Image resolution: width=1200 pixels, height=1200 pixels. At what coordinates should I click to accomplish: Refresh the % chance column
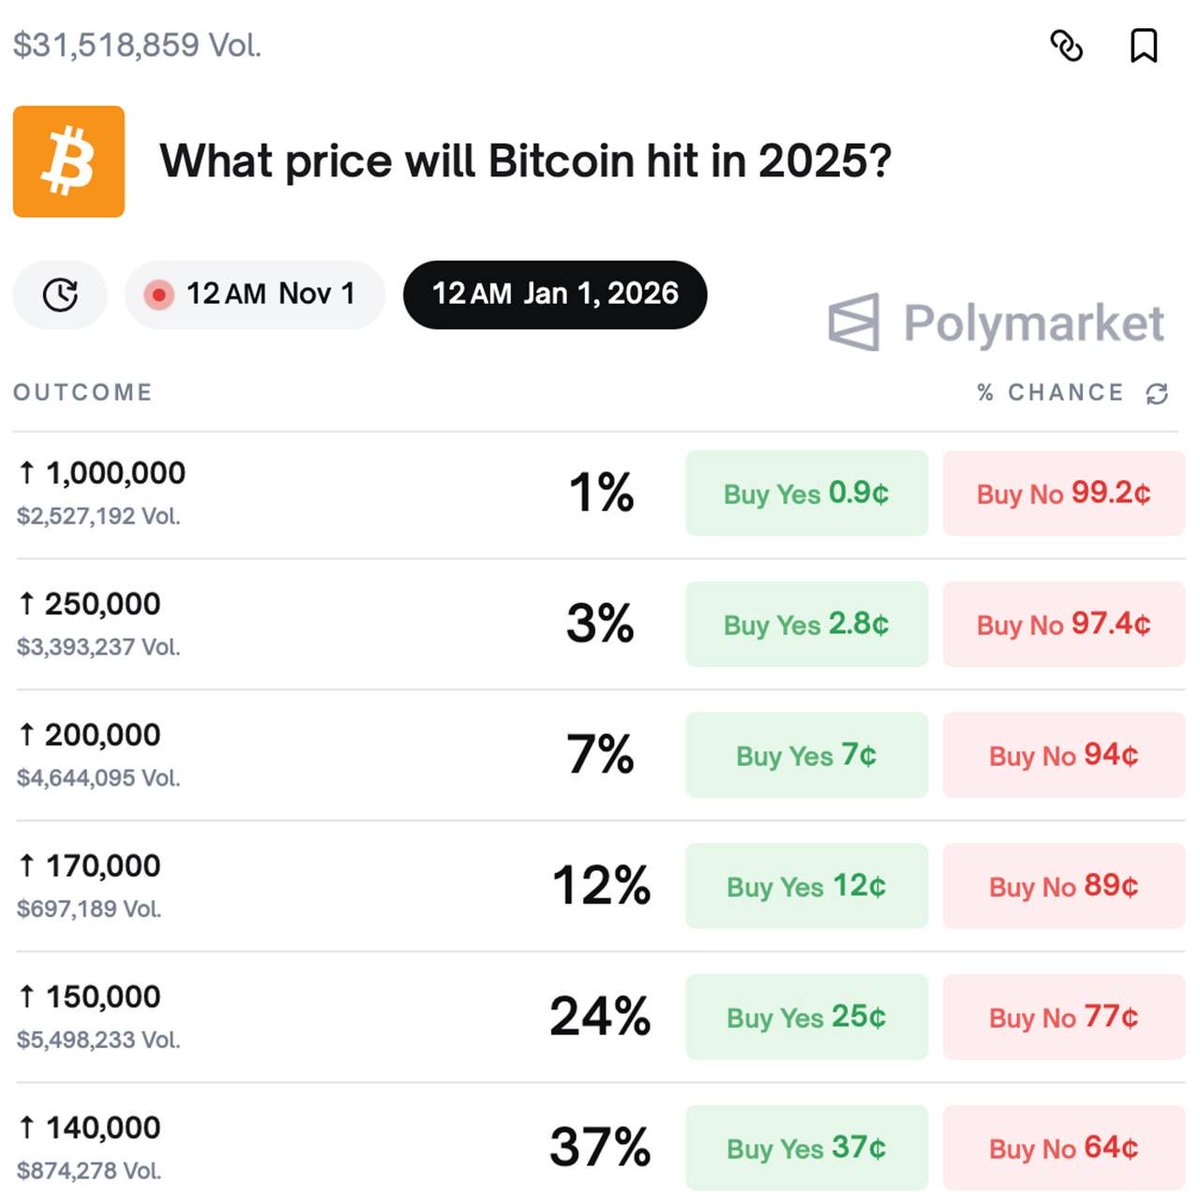(1157, 393)
